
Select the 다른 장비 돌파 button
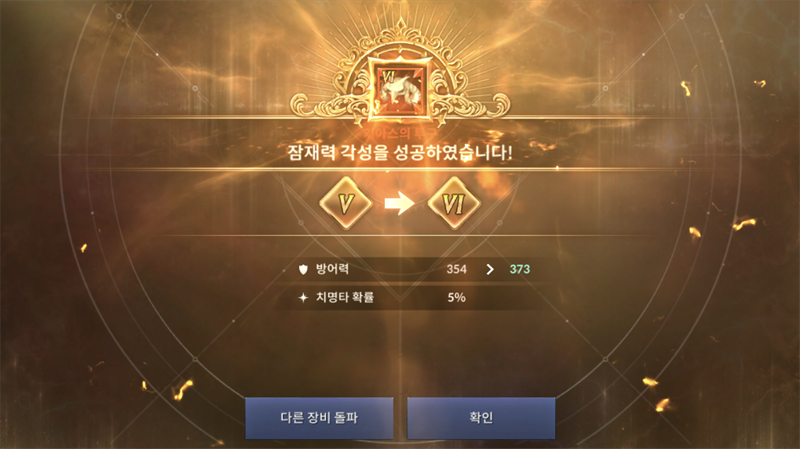(x=319, y=418)
